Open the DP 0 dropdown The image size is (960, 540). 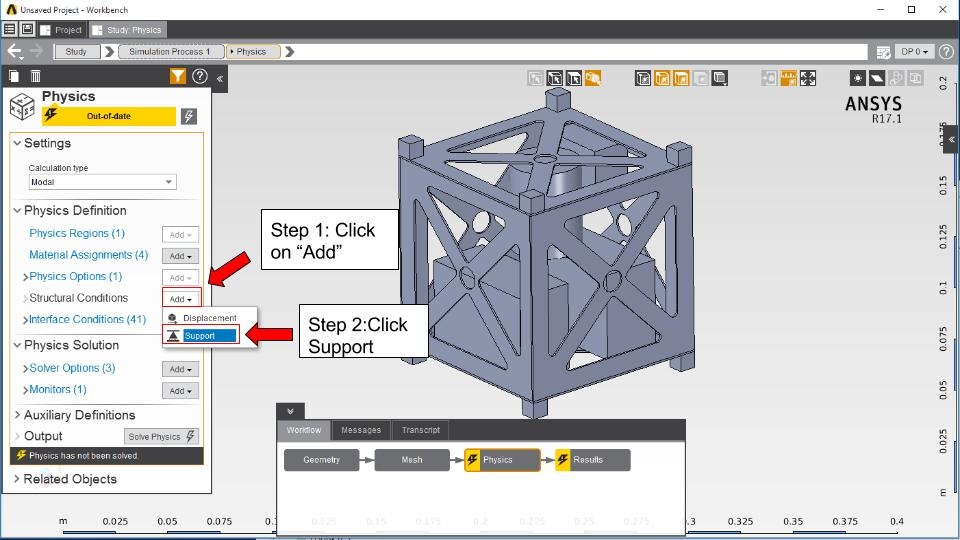click(915, 51)
